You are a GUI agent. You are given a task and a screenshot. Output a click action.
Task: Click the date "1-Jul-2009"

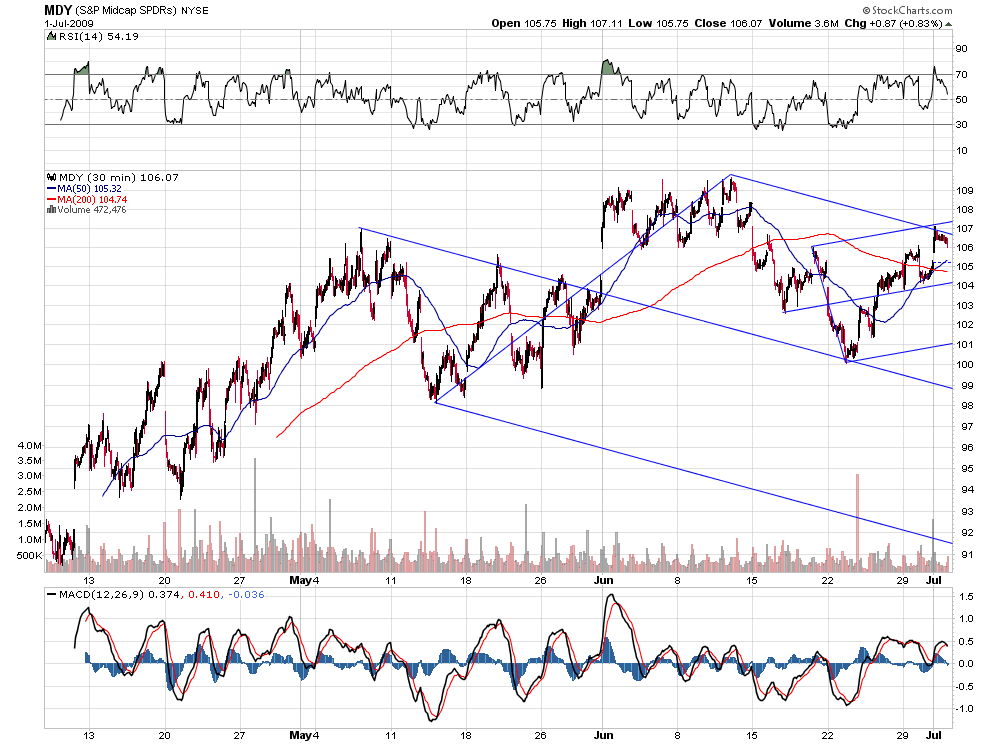pos(69,23)
